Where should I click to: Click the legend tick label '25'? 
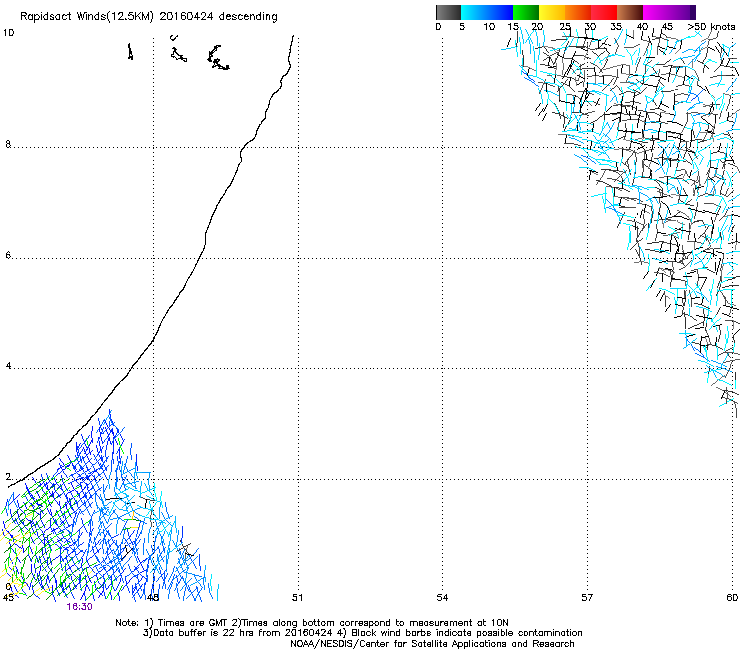[565, 27]
